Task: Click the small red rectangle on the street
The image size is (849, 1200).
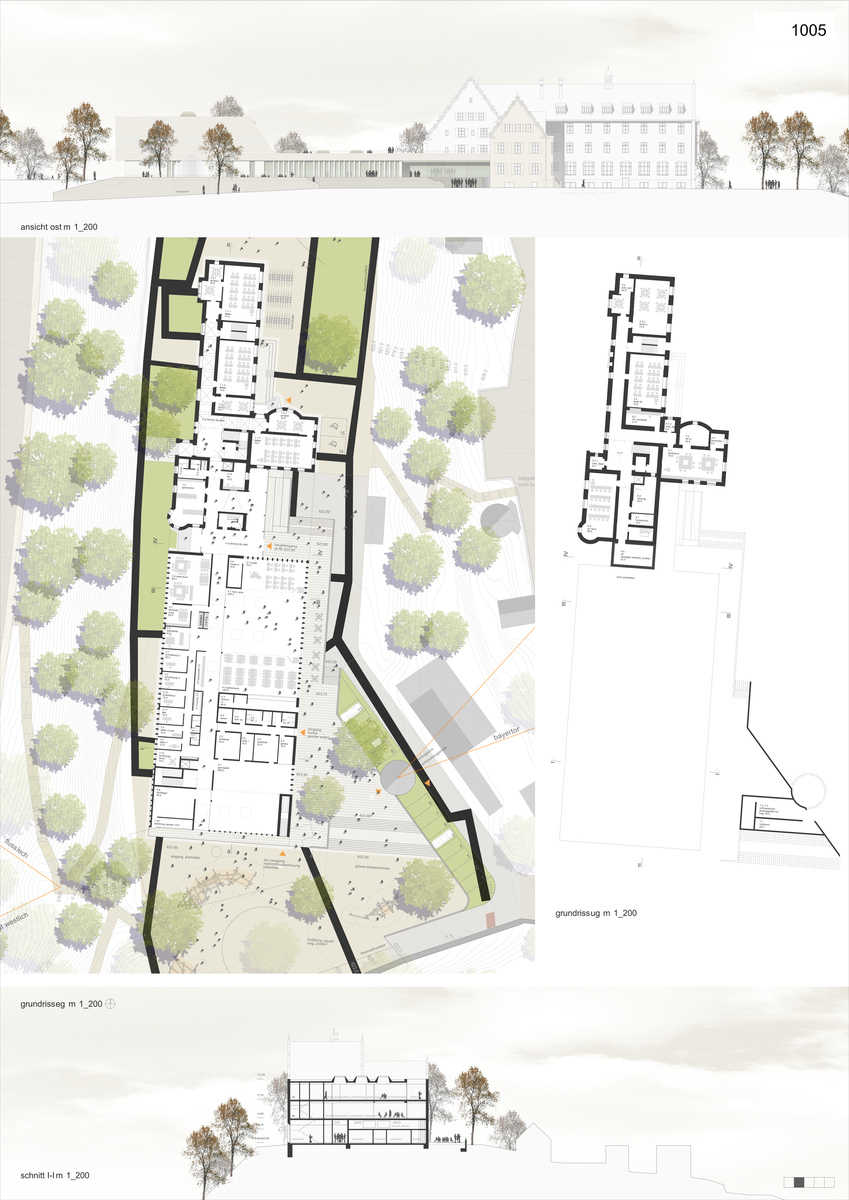Action: pos(490,920)
